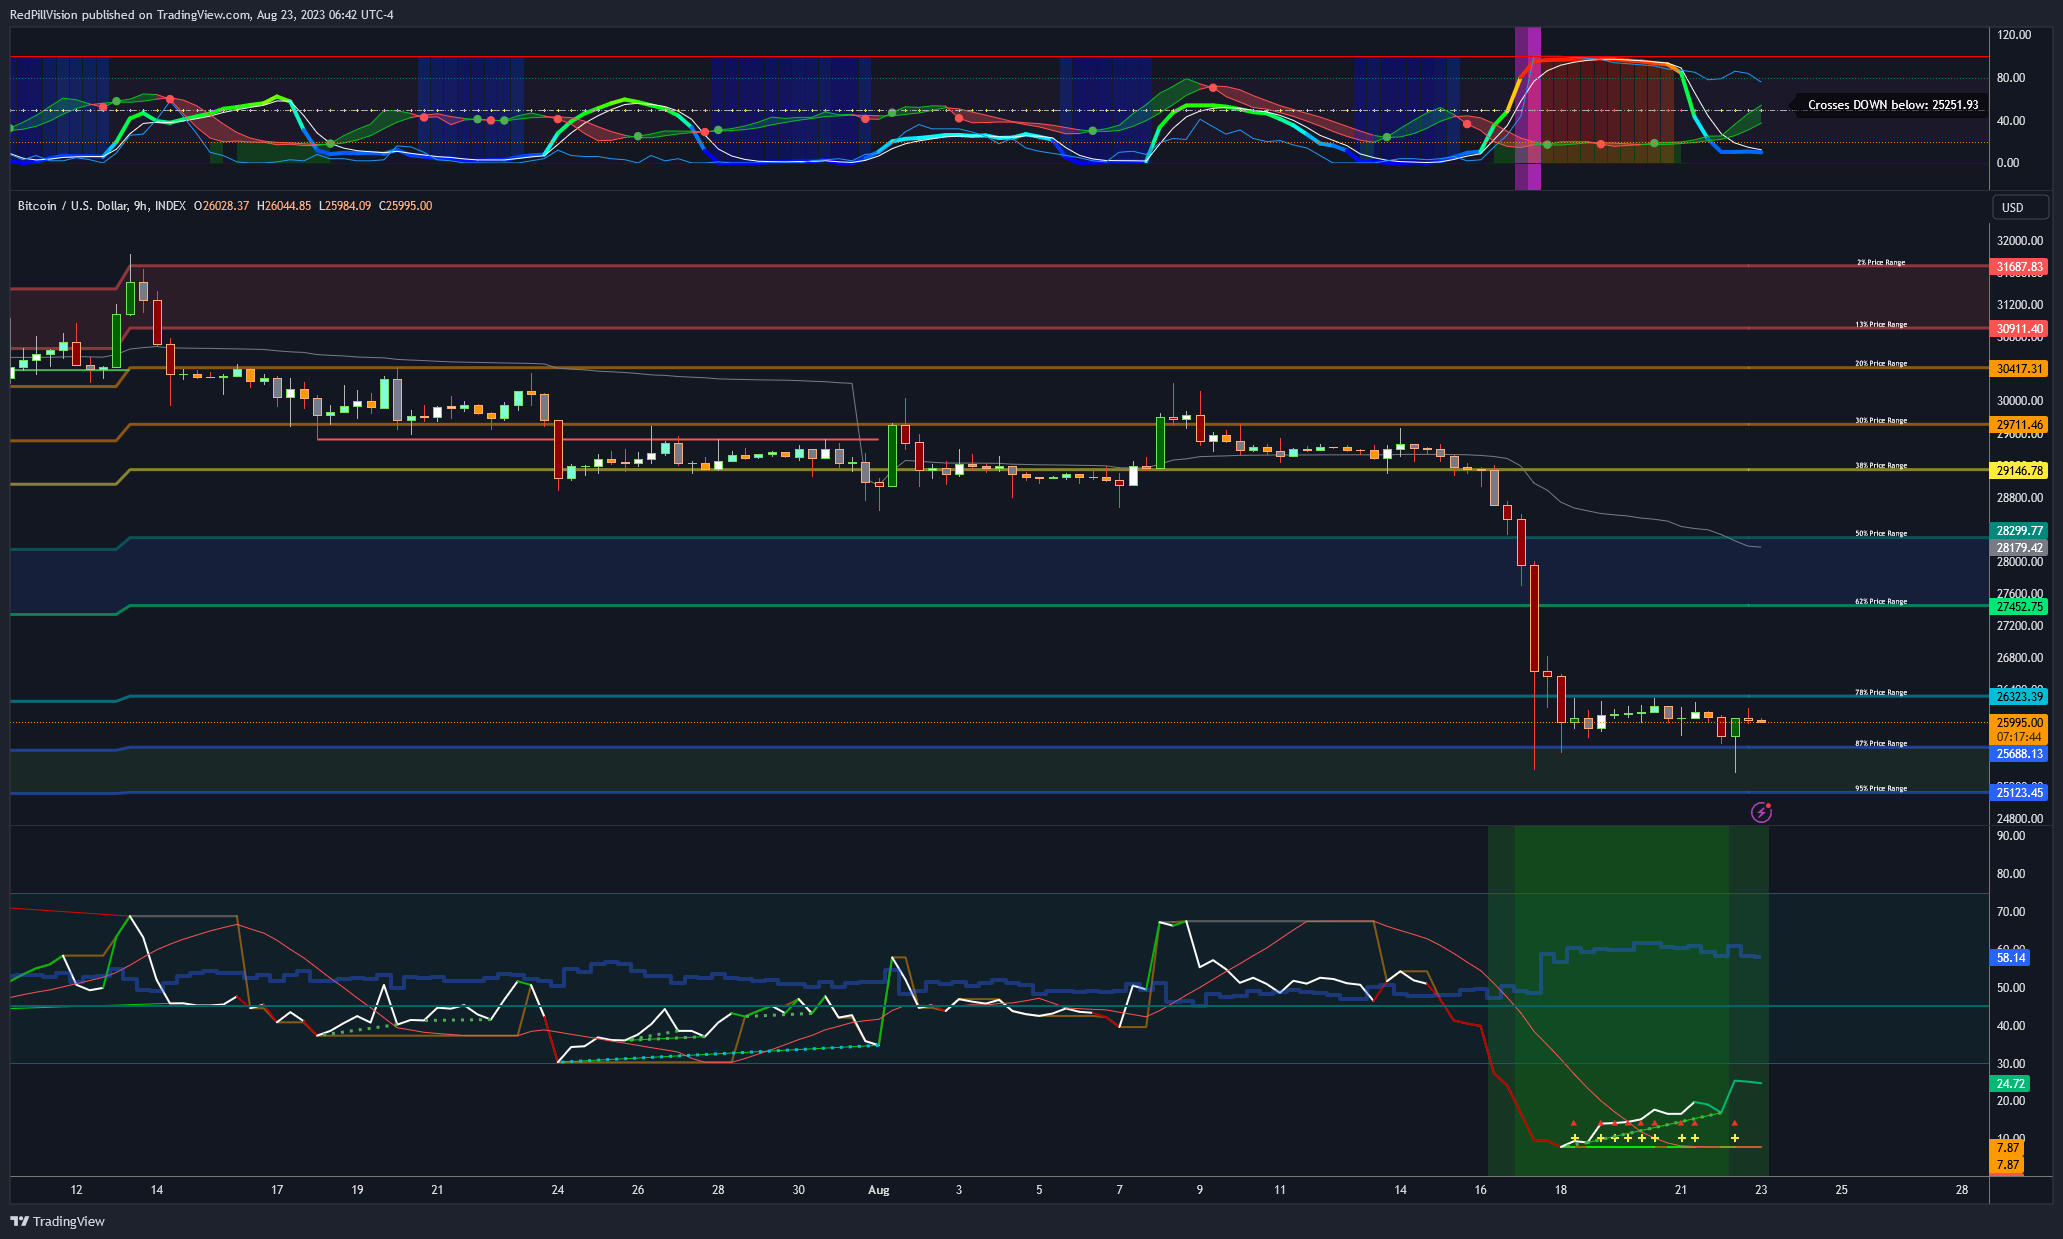The image size is (2063, 1239).
Task: Click the gray 28179.42 price label
Action: (x=2019, y=547)
